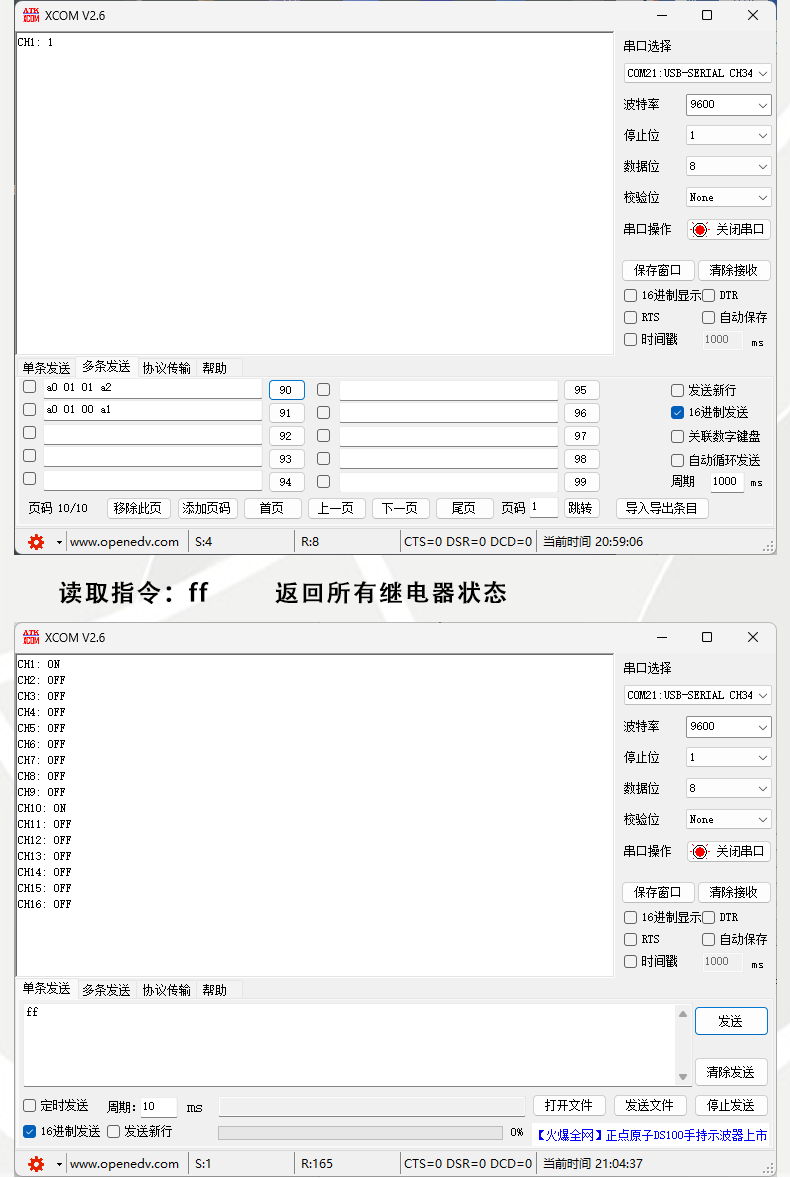
Task: Click the gear settings icon in the lower XCOM window
Action: coord(36,1164)
